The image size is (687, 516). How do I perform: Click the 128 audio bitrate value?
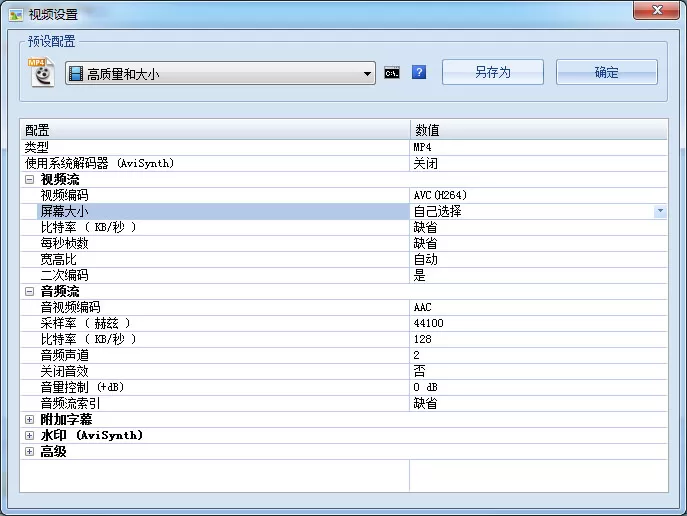point(422,339)
